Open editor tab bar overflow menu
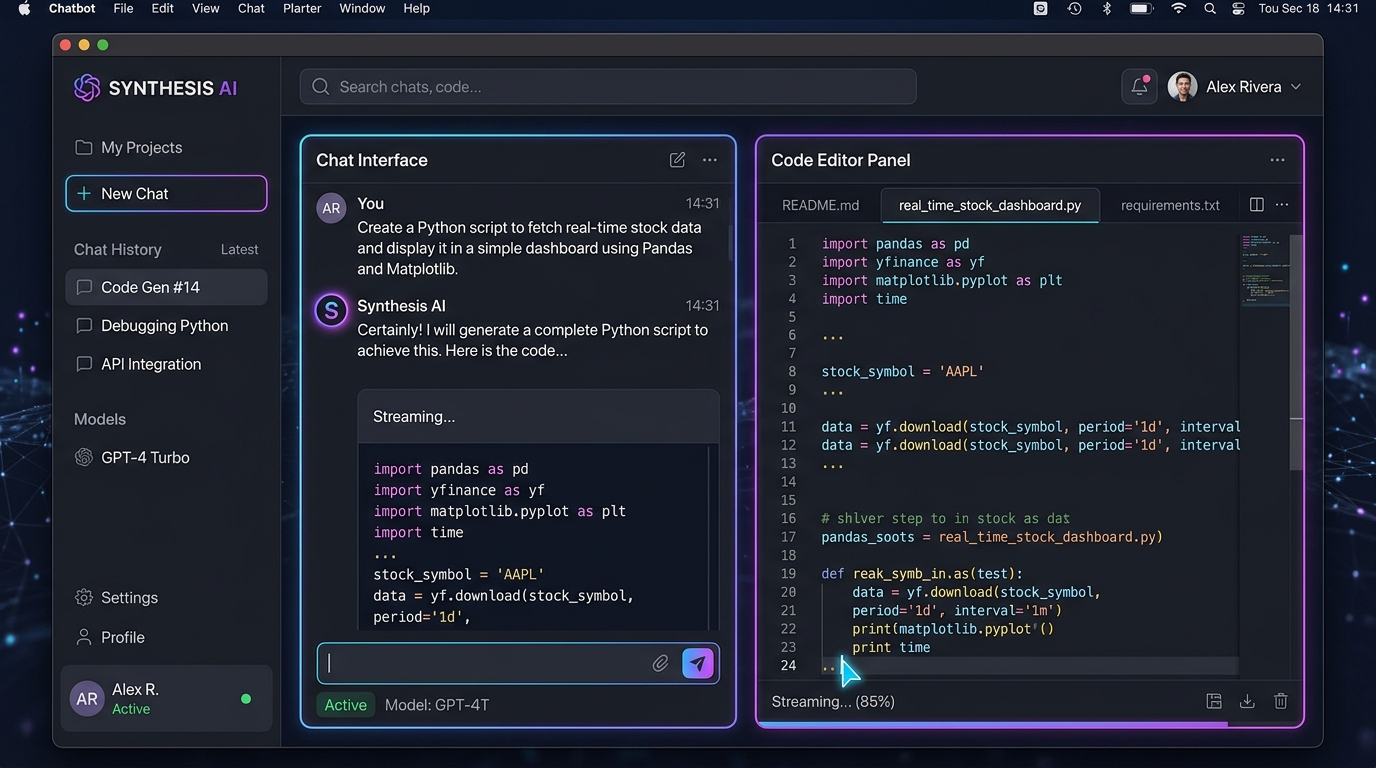 point(1282,205)
